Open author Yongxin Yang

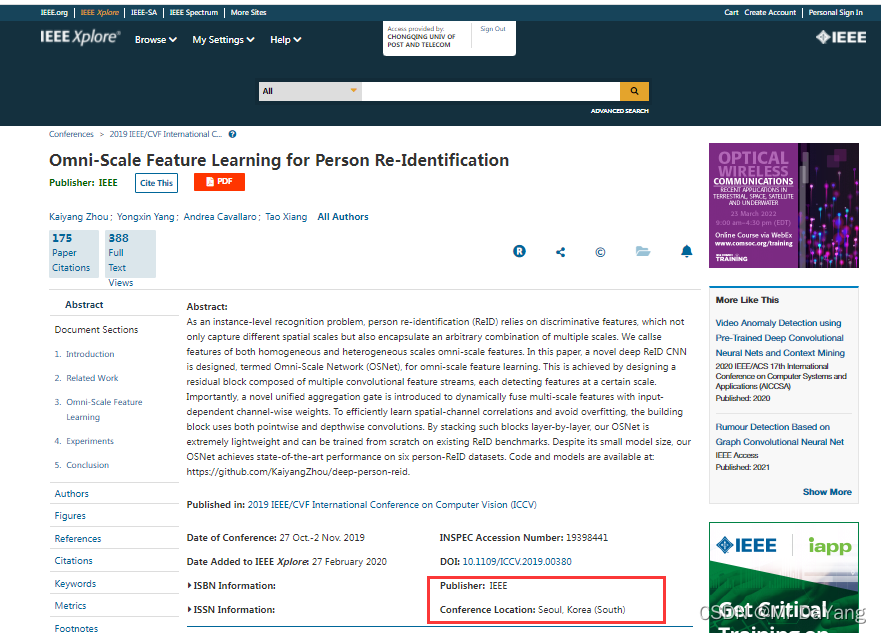[x=146, y=217]
